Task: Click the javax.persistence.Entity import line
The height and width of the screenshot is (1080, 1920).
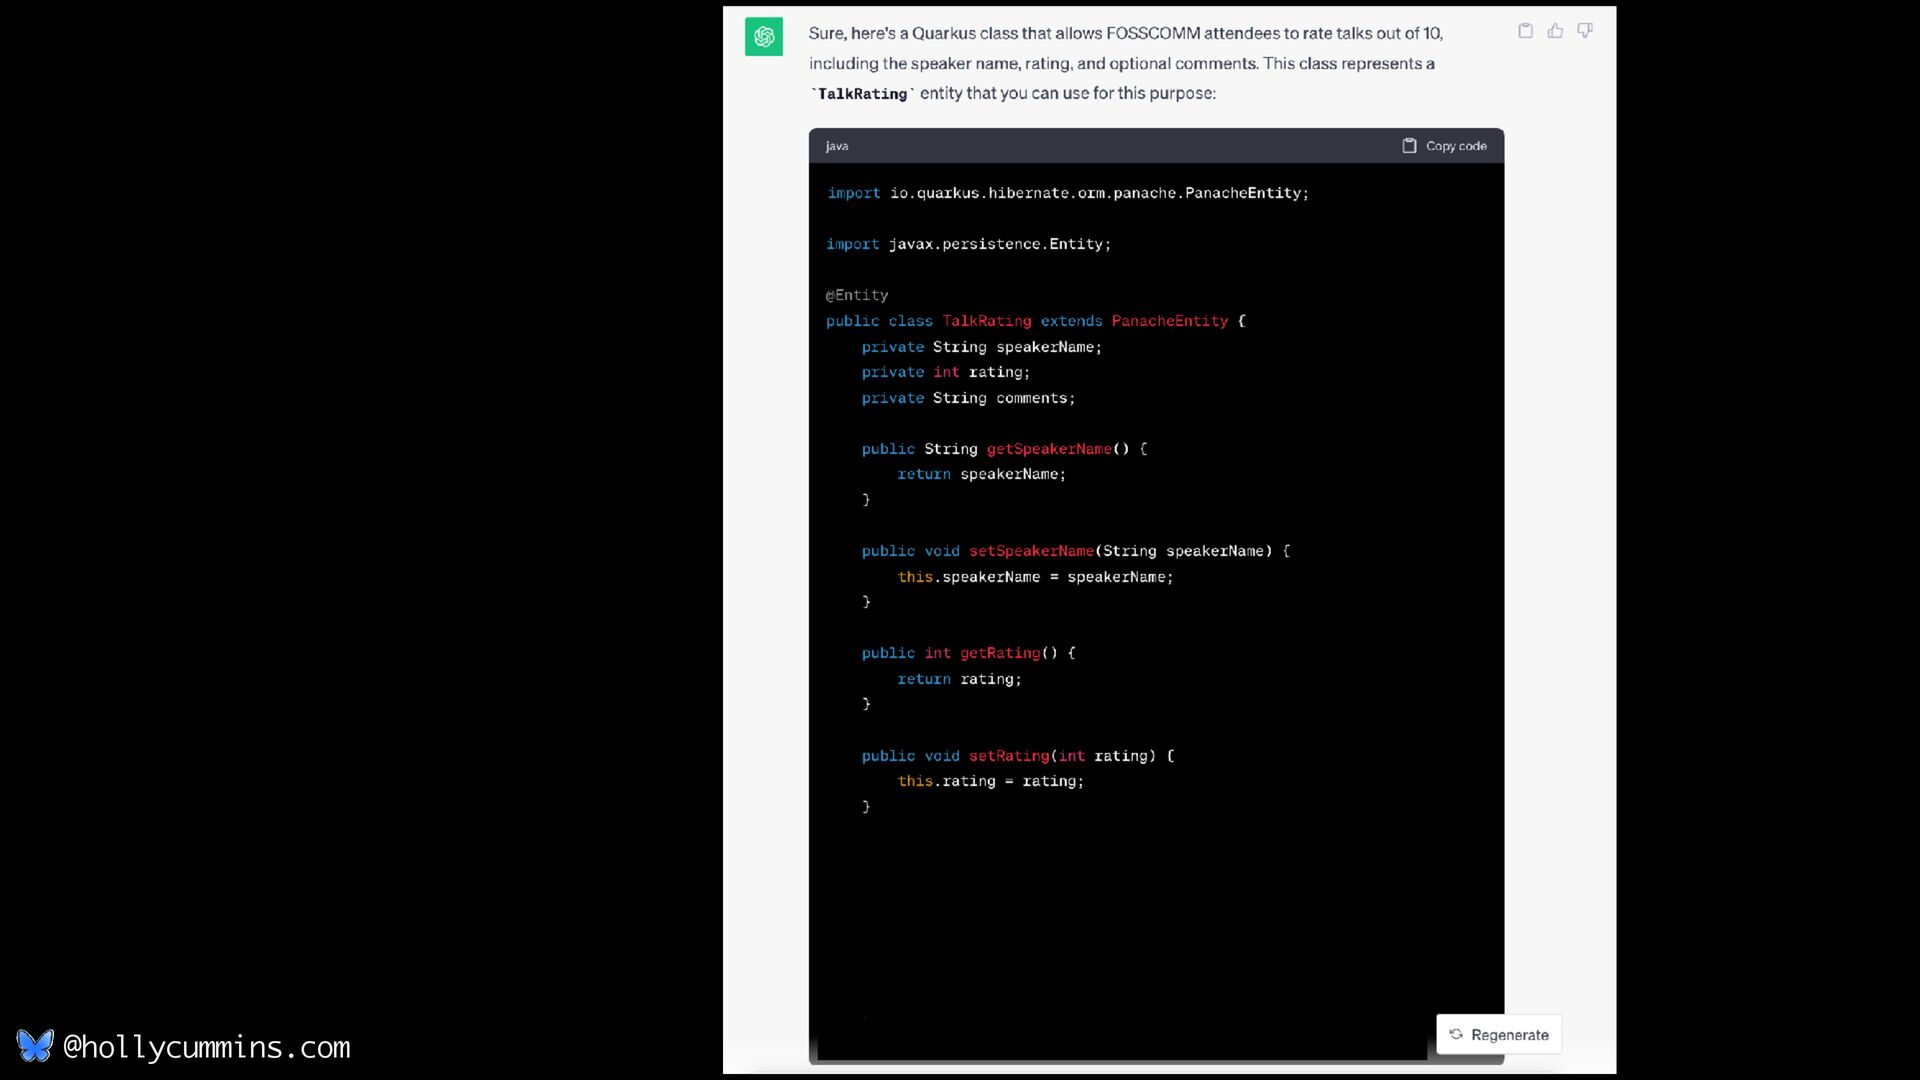Action: pos(968,244)
